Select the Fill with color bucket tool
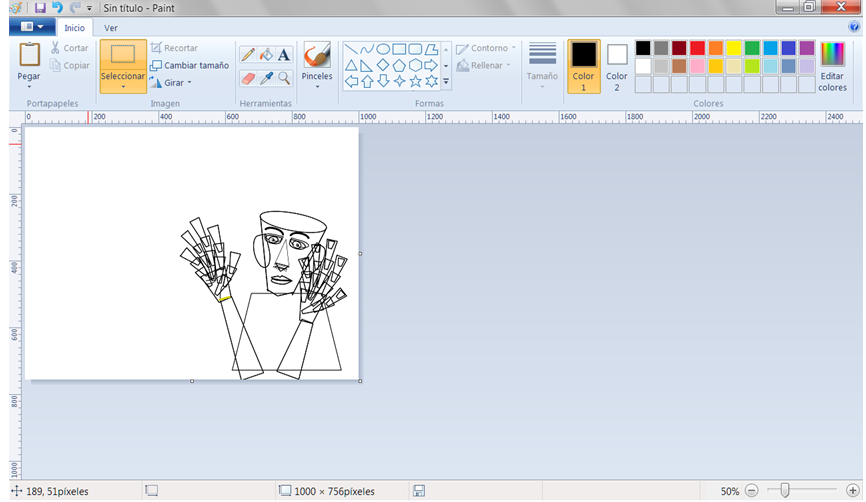The height and width of the screenshot is (502, 866). click(266, 55)
